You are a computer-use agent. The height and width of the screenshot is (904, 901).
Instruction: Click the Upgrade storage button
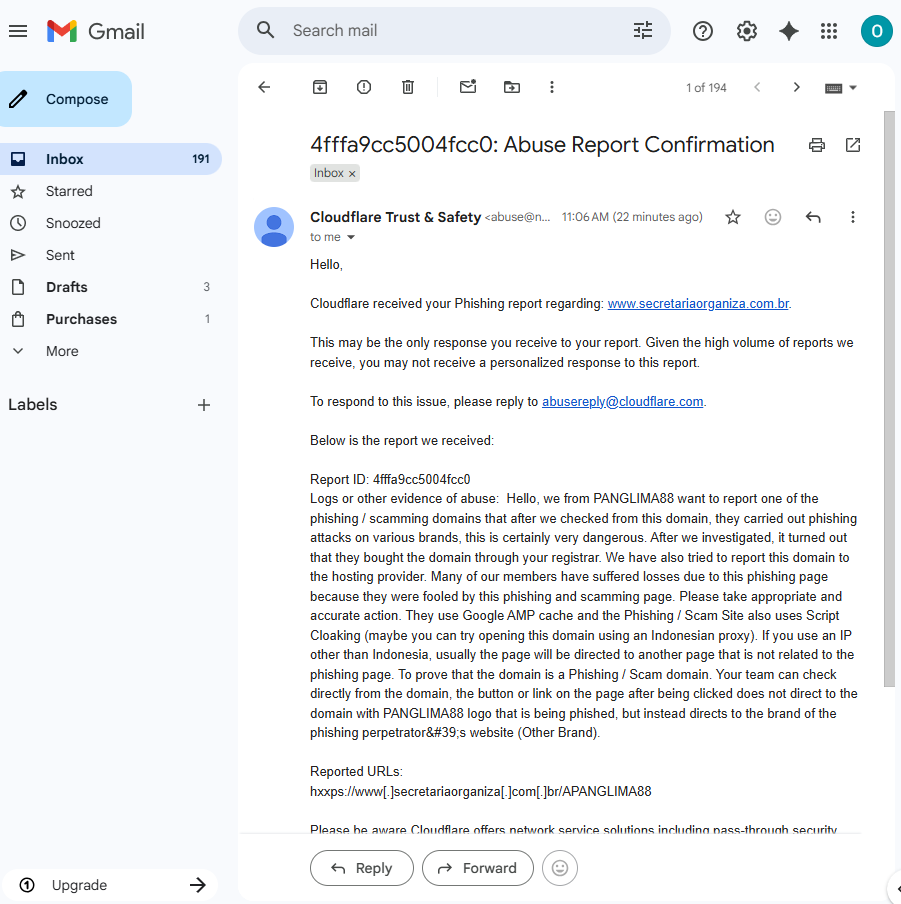111,885
